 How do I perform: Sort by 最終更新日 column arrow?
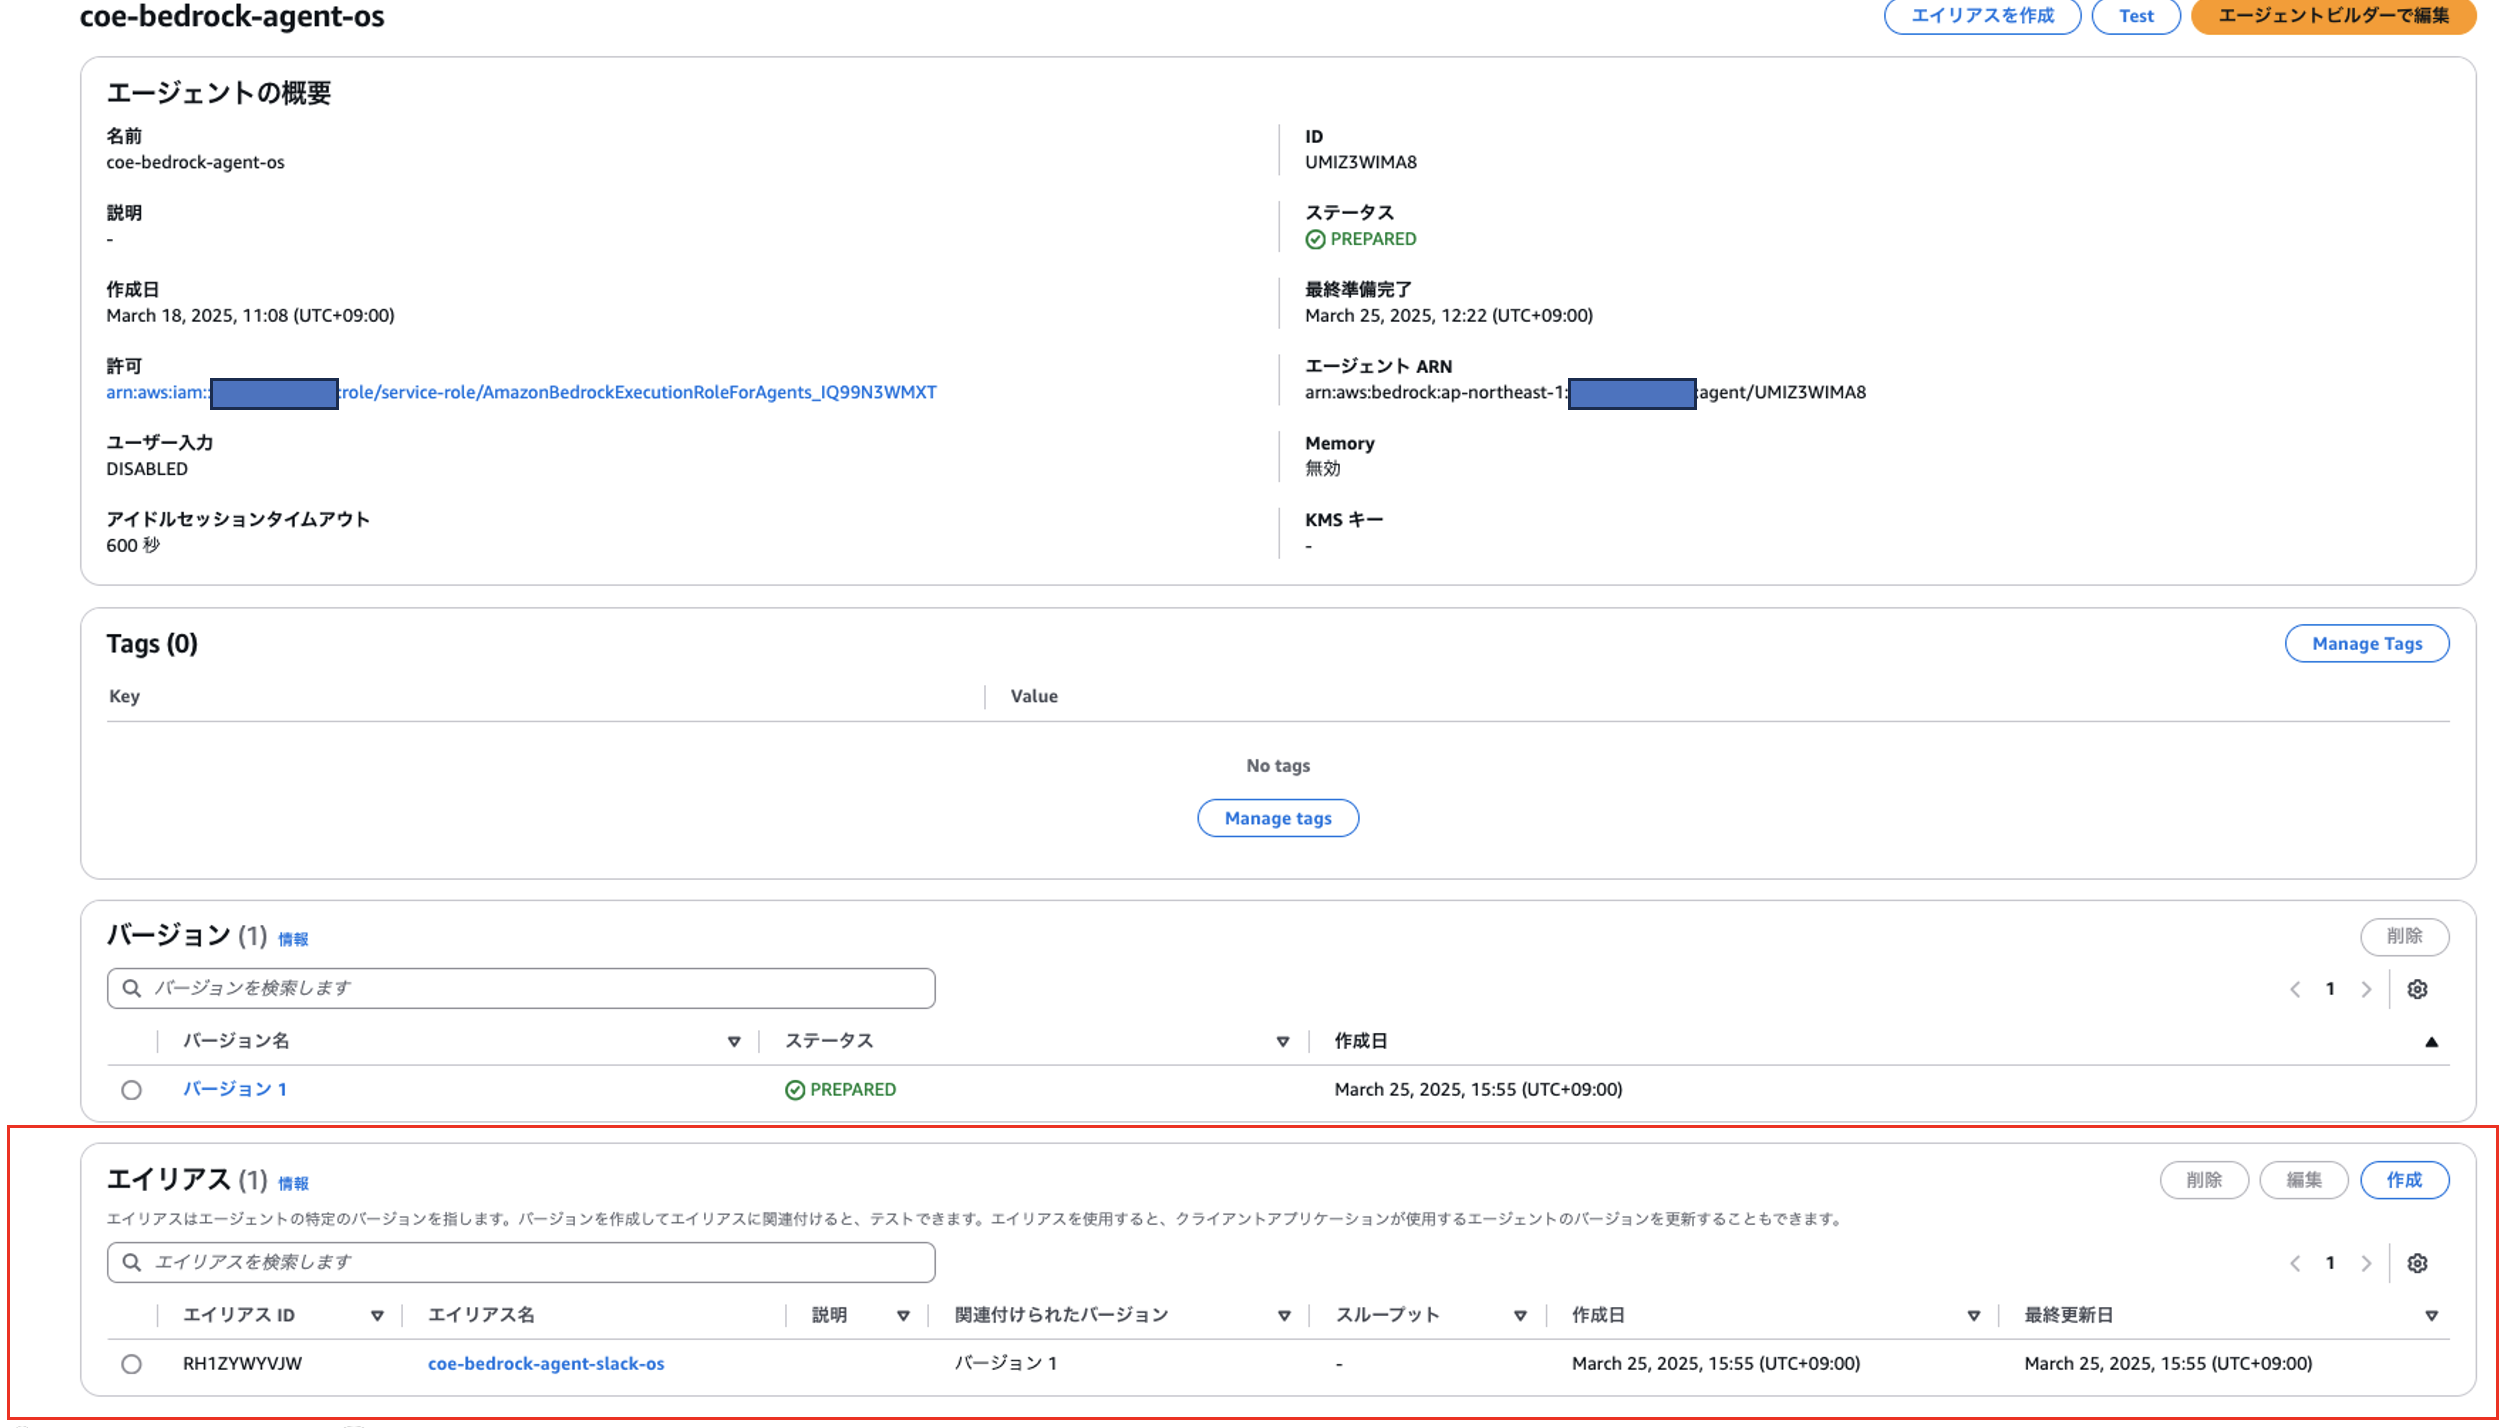click(2431, 1316)
